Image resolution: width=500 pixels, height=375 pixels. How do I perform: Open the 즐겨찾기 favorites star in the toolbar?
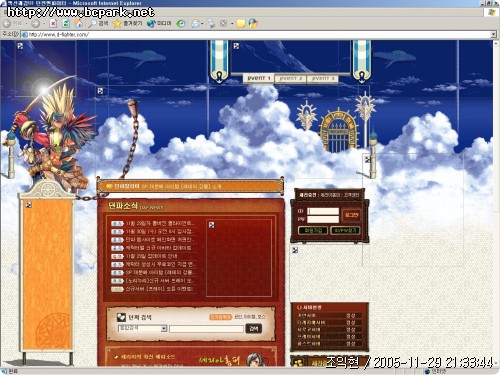[127, 23]
